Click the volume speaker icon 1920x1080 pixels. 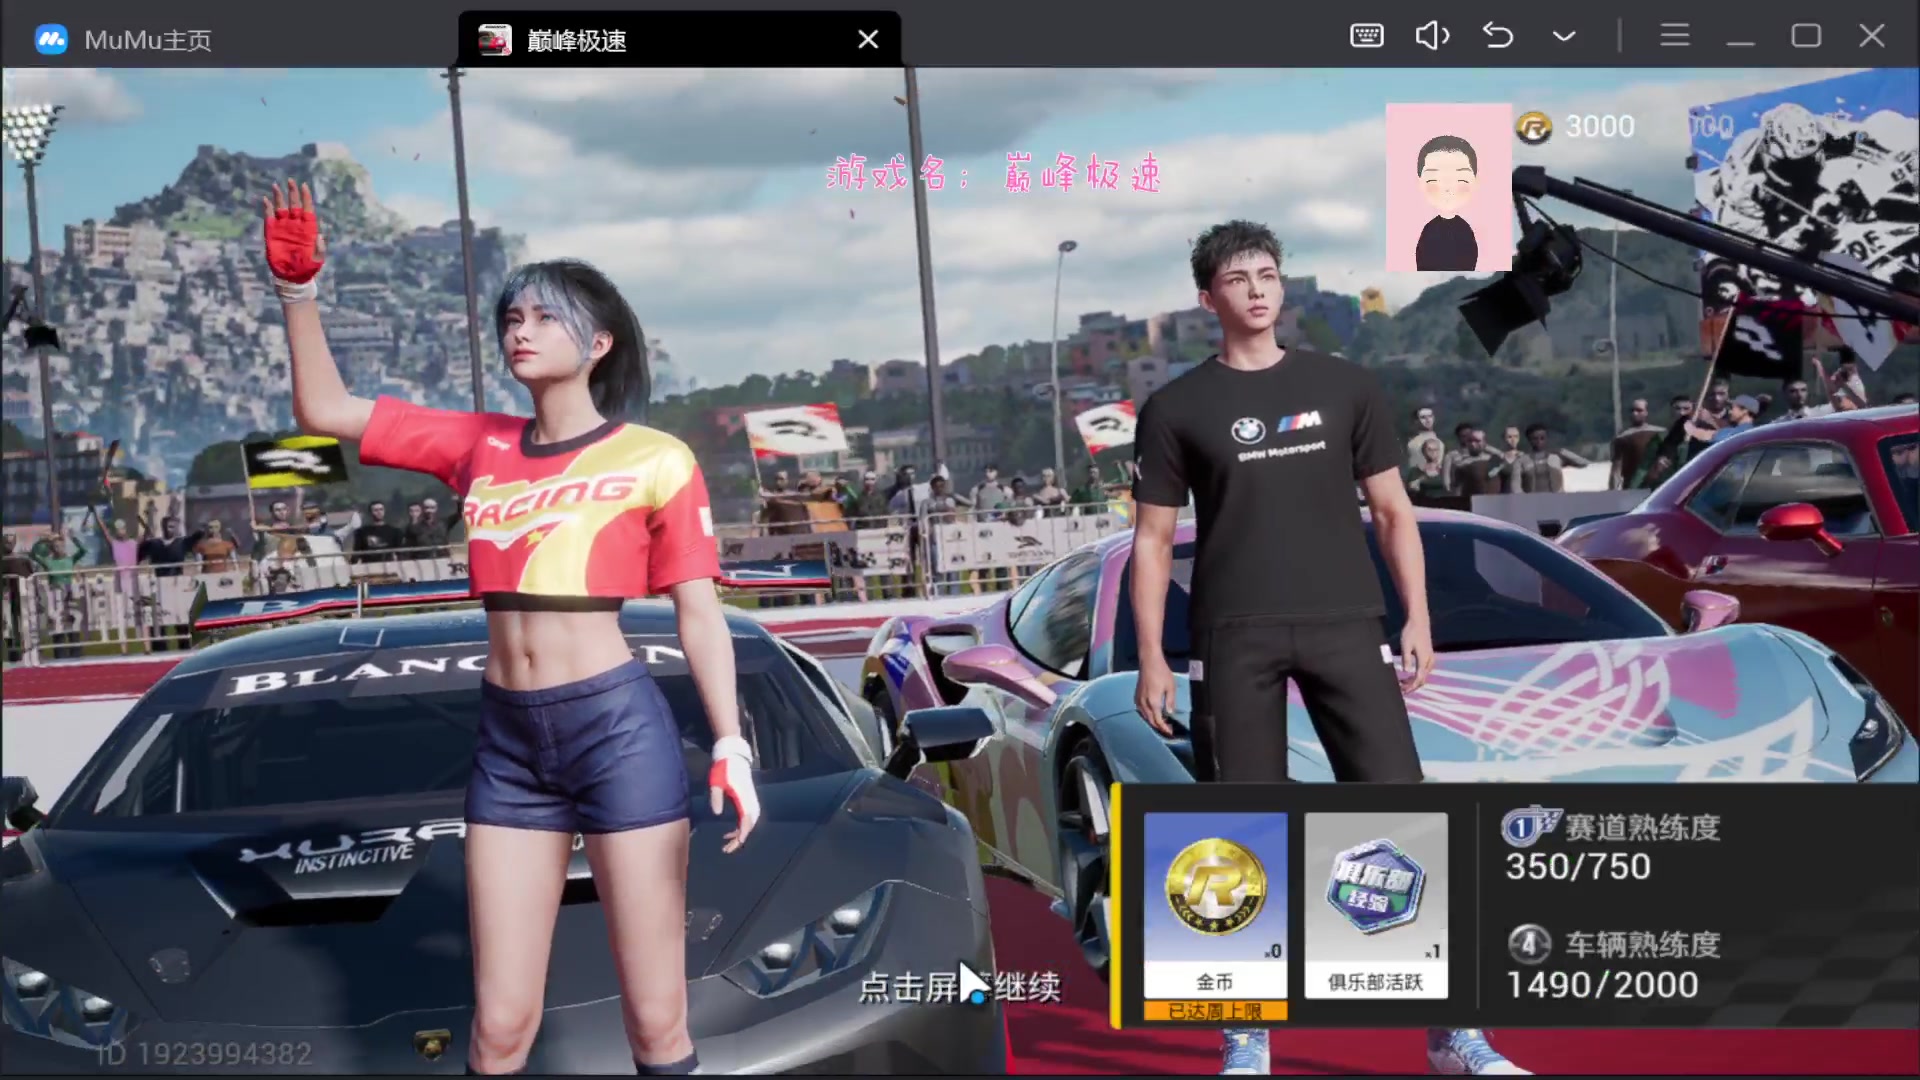tap(1432, 36)
